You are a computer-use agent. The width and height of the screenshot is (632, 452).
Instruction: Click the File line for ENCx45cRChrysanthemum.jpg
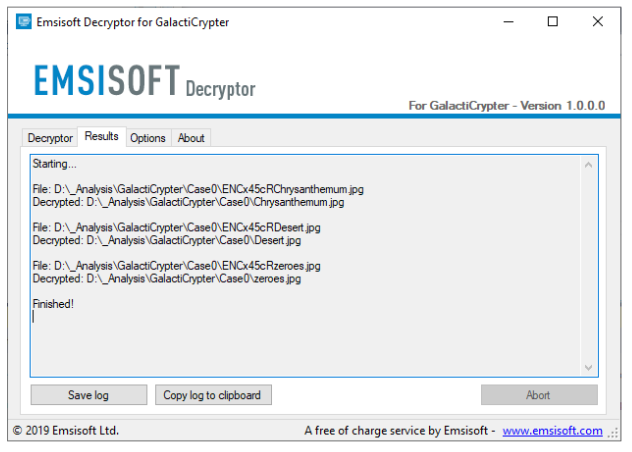[x=198, y=189]
